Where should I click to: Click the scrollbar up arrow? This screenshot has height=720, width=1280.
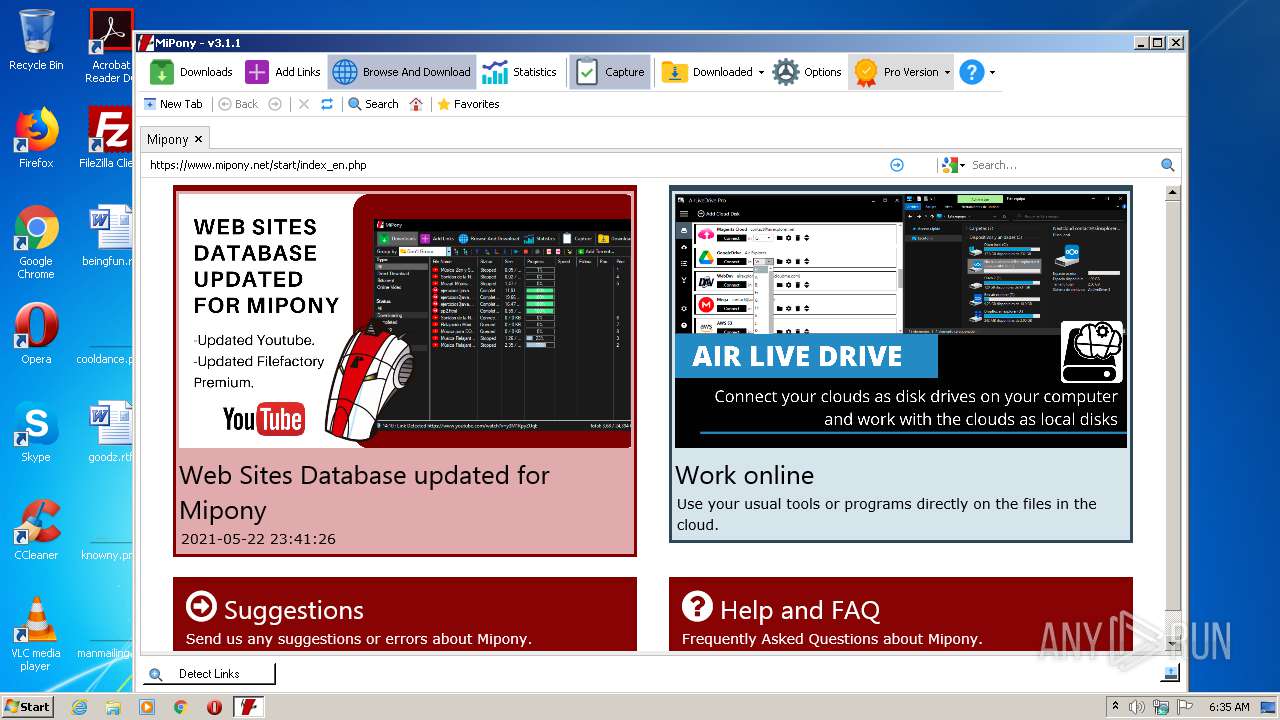point(1173,193)
